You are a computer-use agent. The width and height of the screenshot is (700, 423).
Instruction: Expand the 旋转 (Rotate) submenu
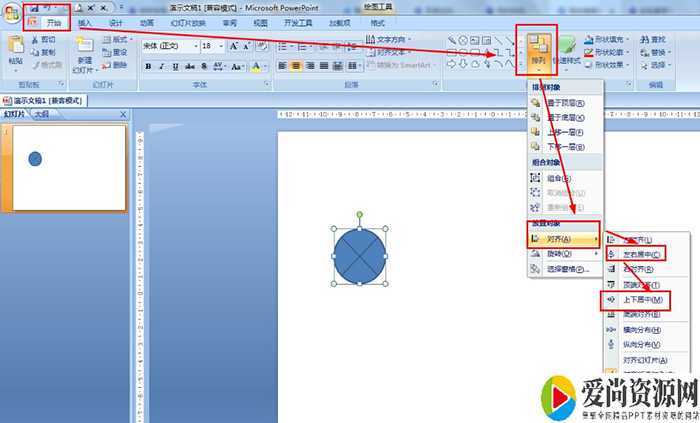(565, 254)
